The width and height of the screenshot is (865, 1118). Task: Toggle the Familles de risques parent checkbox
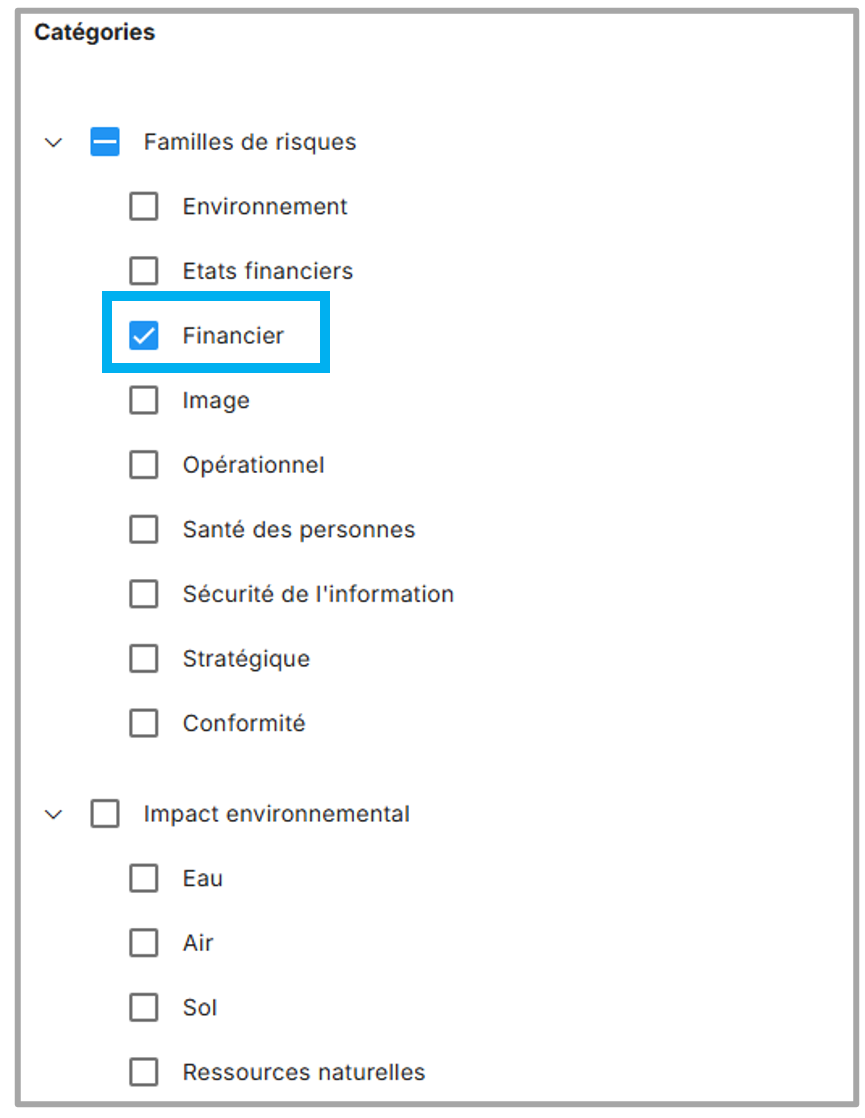click(105, 142)
